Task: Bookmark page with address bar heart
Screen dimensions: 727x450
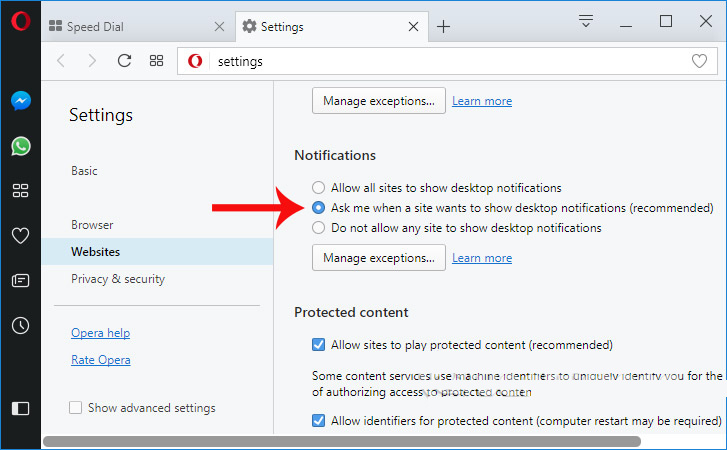Action: coord(700,61)
